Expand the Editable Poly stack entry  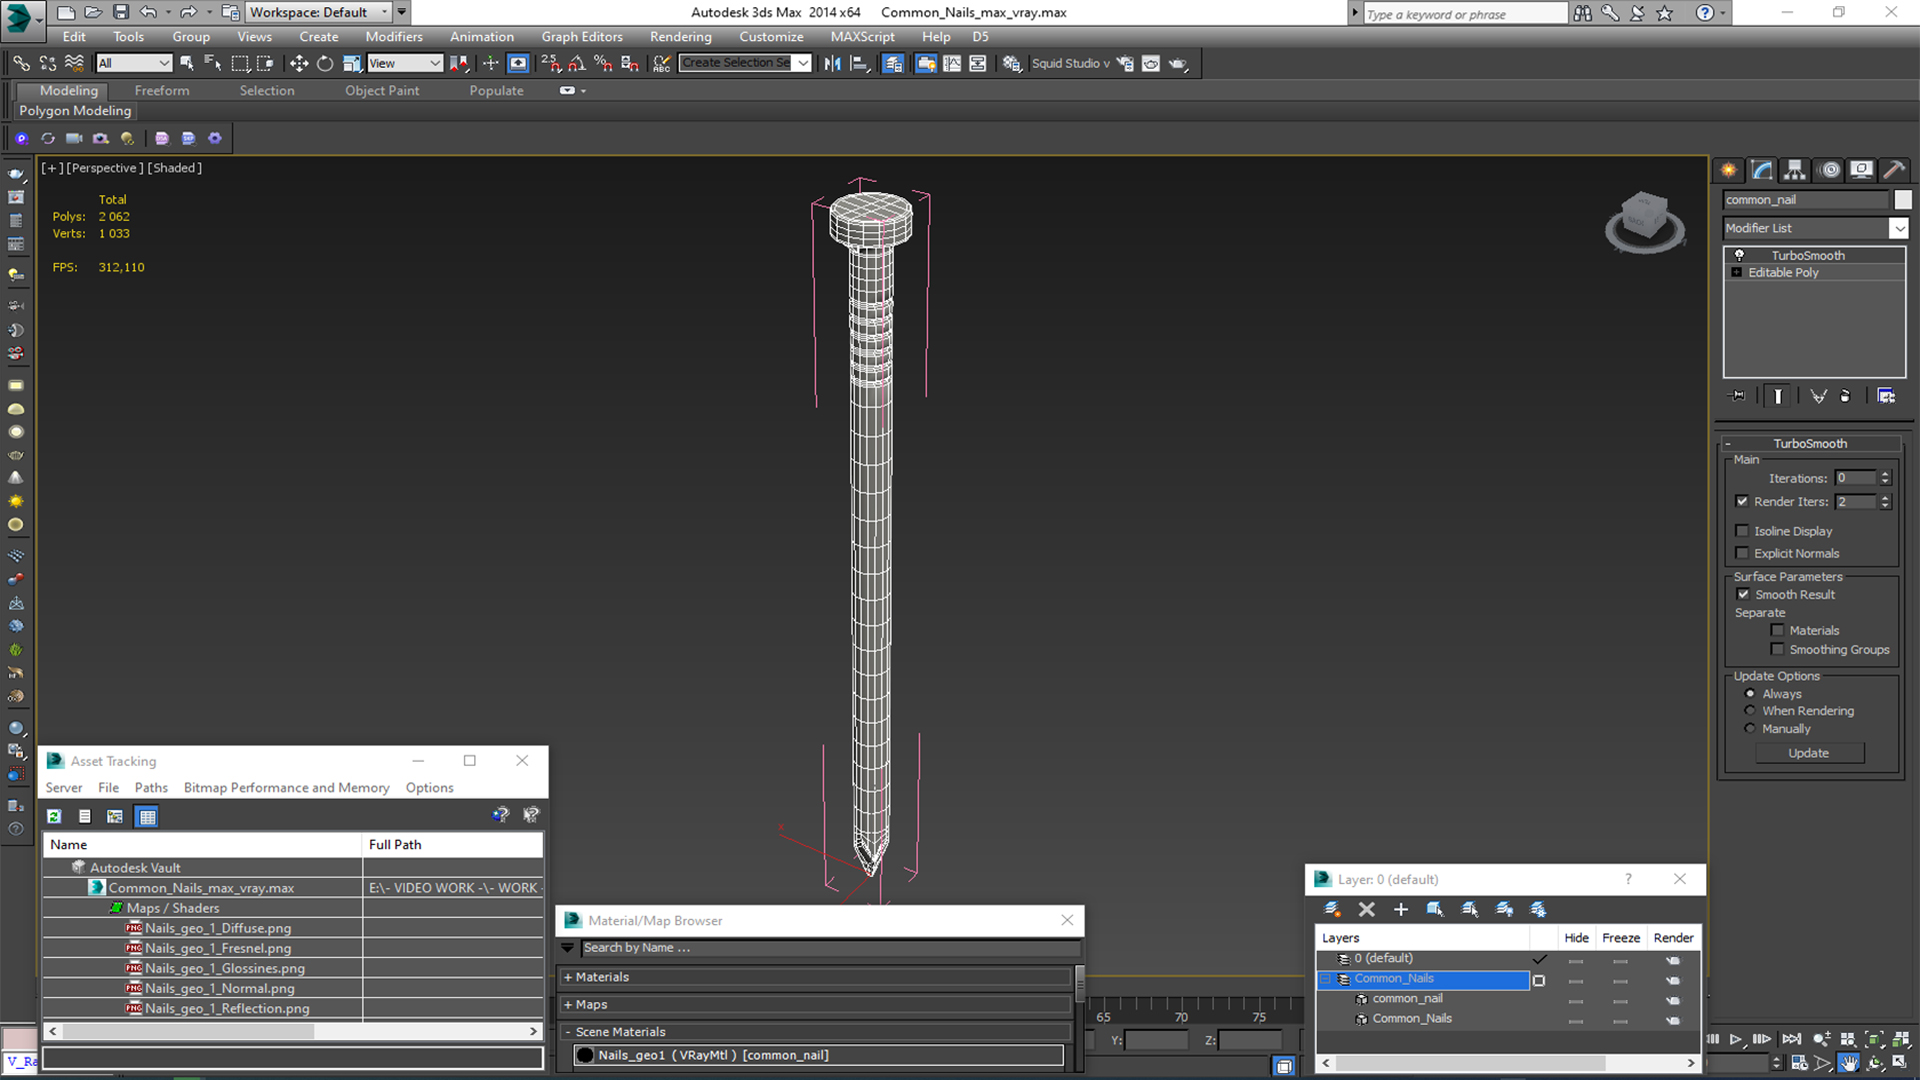1737,272
